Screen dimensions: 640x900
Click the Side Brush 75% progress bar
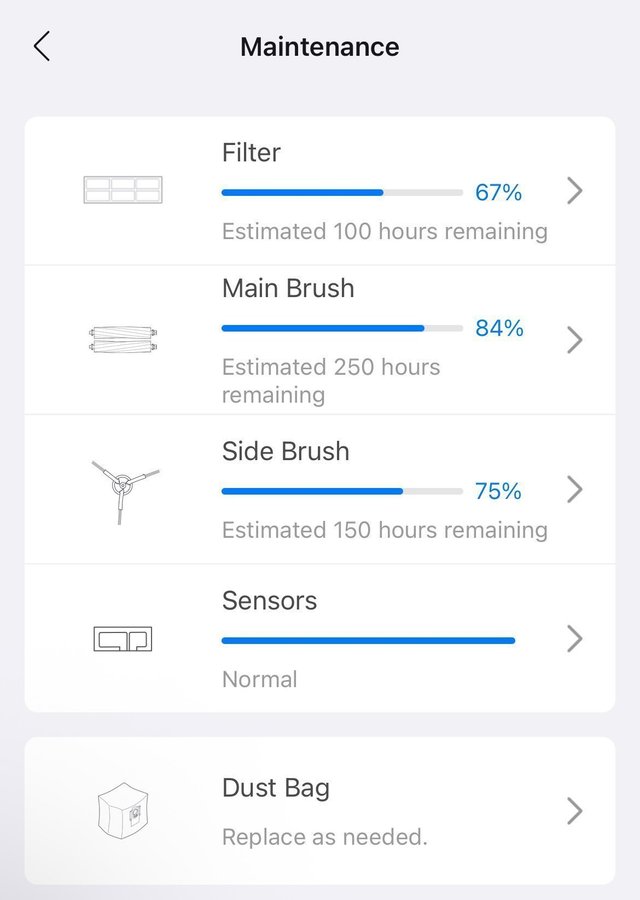tap(342, 491)
